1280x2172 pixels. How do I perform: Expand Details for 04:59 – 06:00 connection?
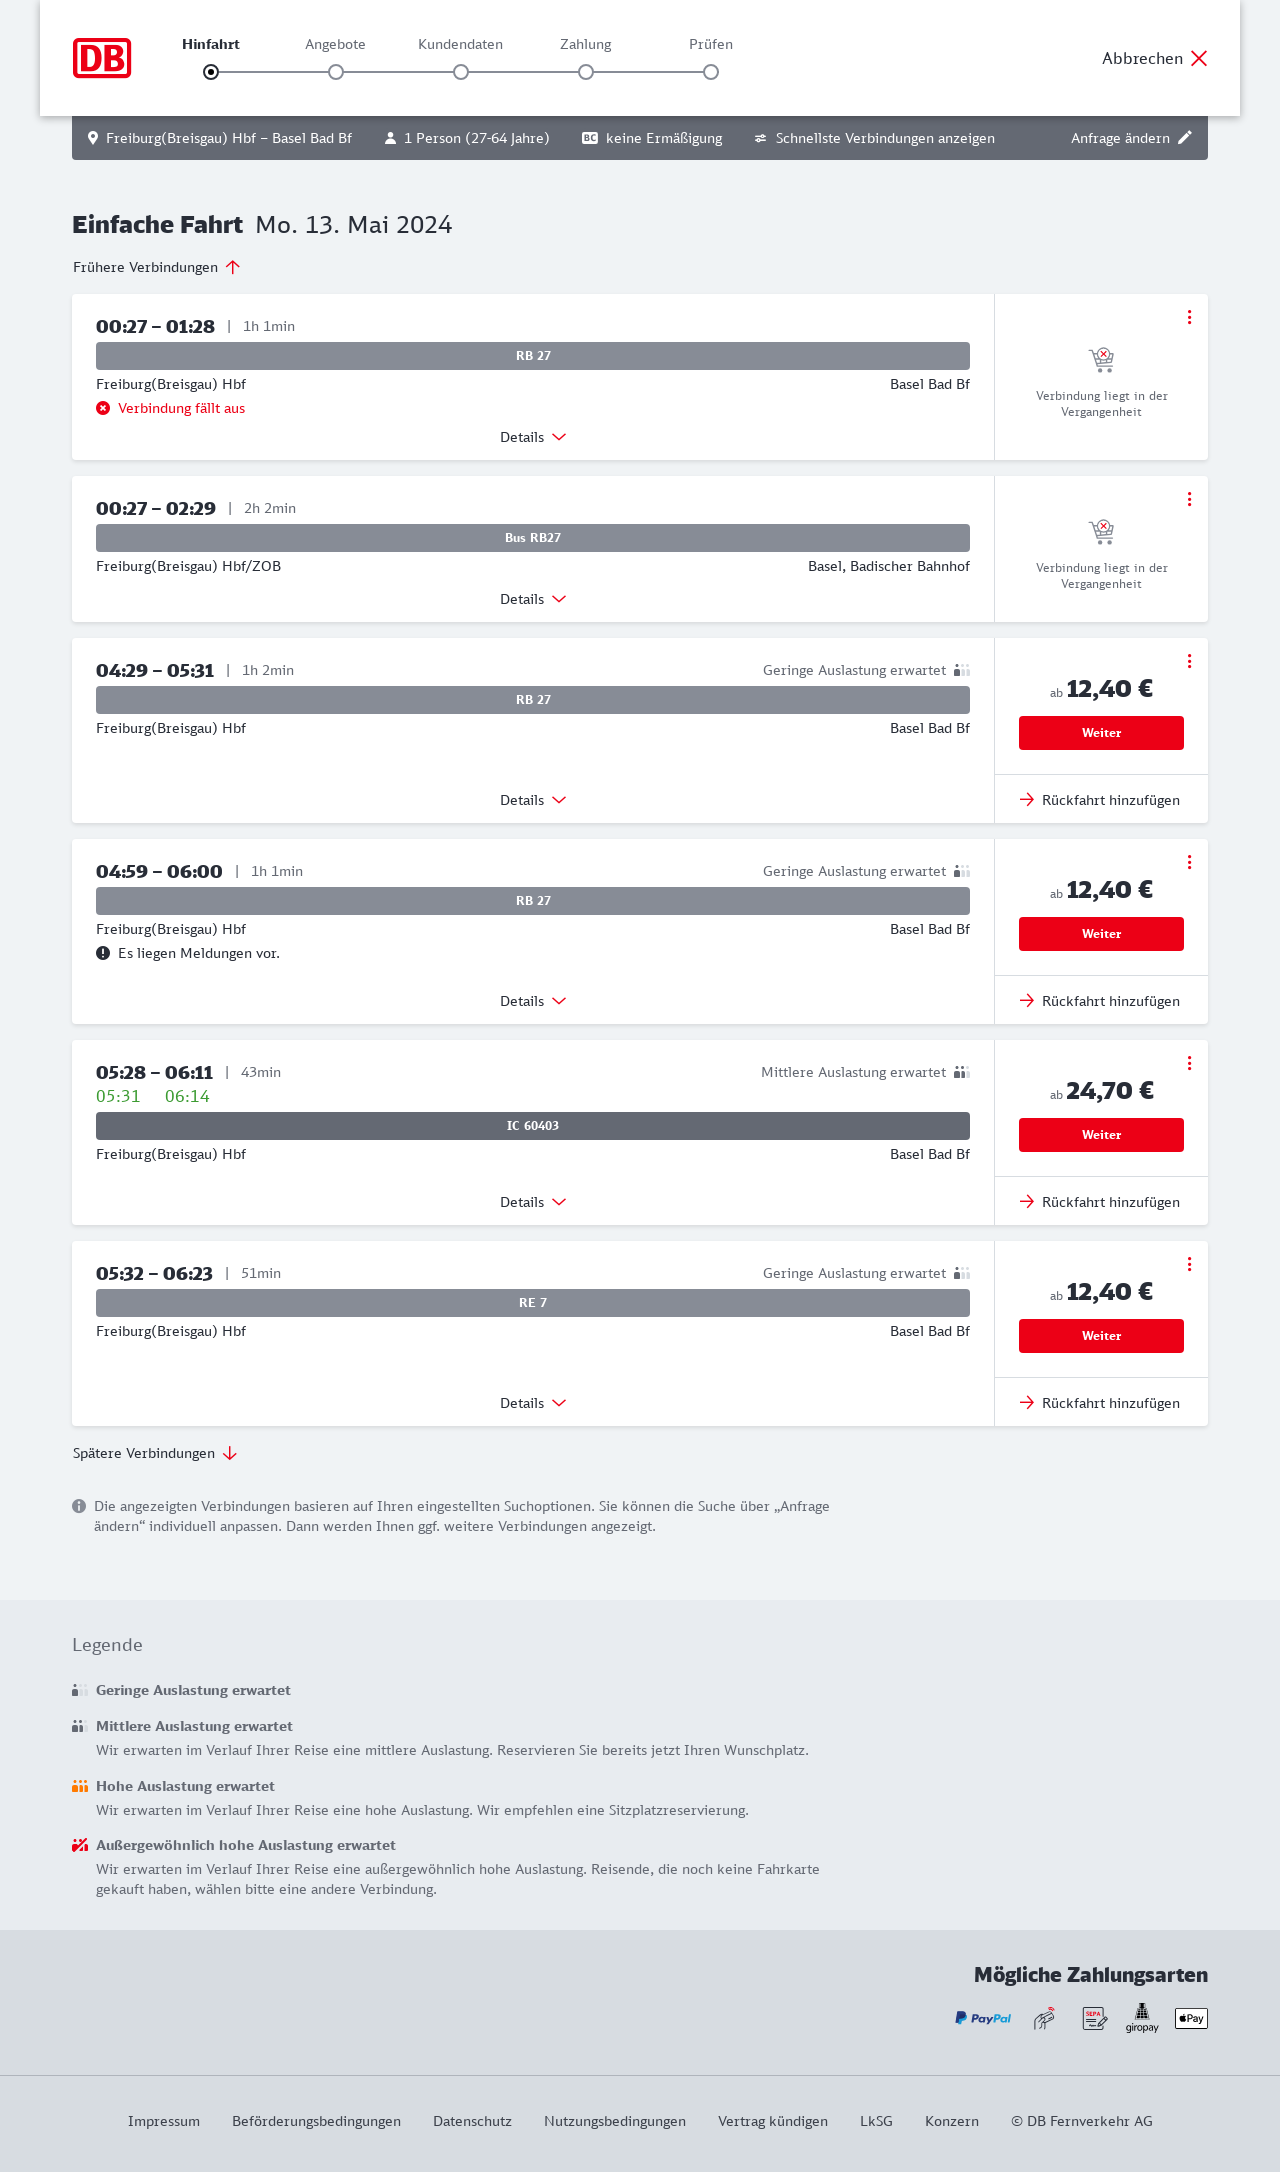(x=533, y=1001)
